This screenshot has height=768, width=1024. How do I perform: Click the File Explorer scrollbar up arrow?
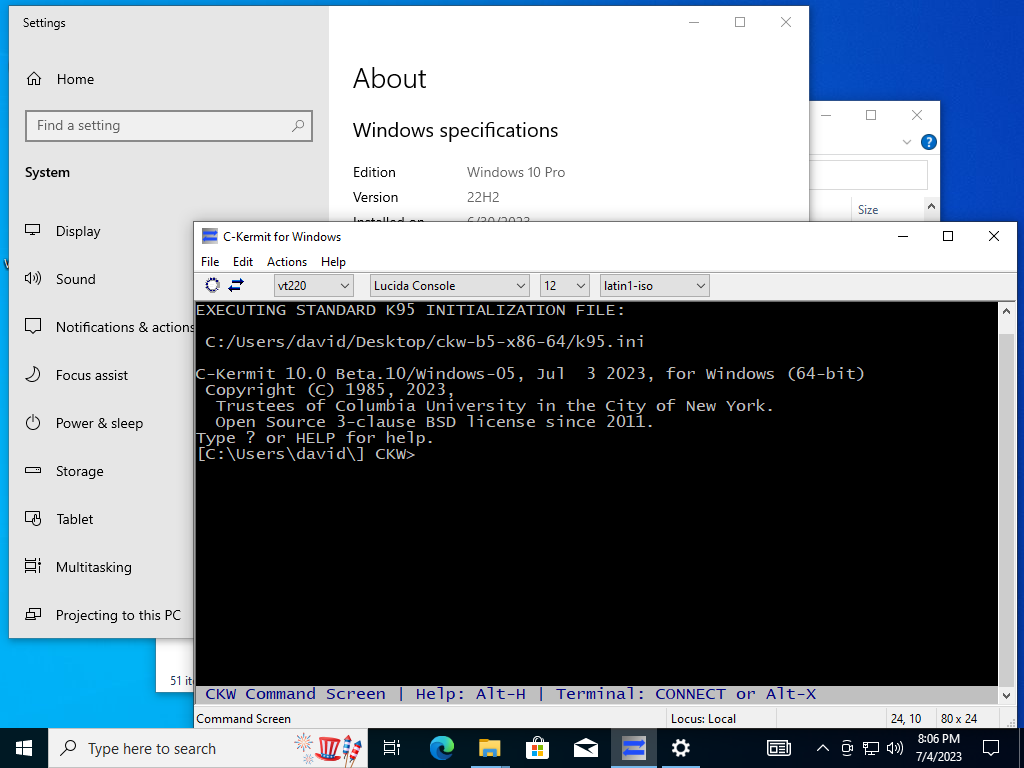(931, 206)
